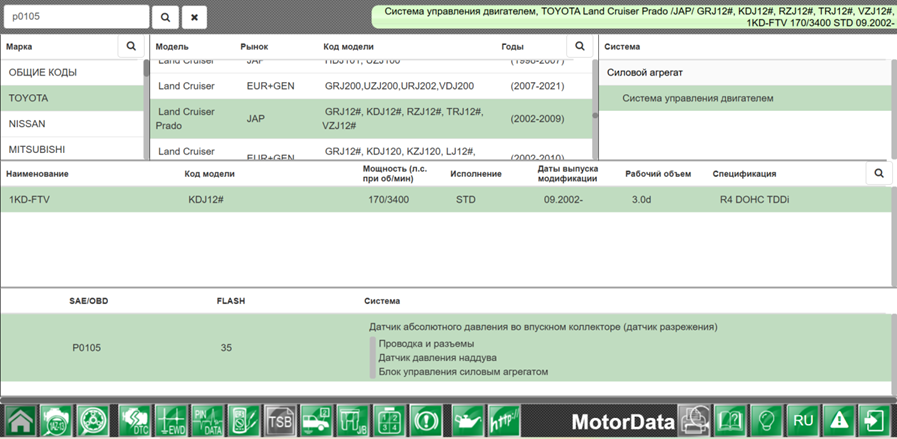Select Land Cruiser EUR+GEN GRJ200 row

tap(371, 86)
